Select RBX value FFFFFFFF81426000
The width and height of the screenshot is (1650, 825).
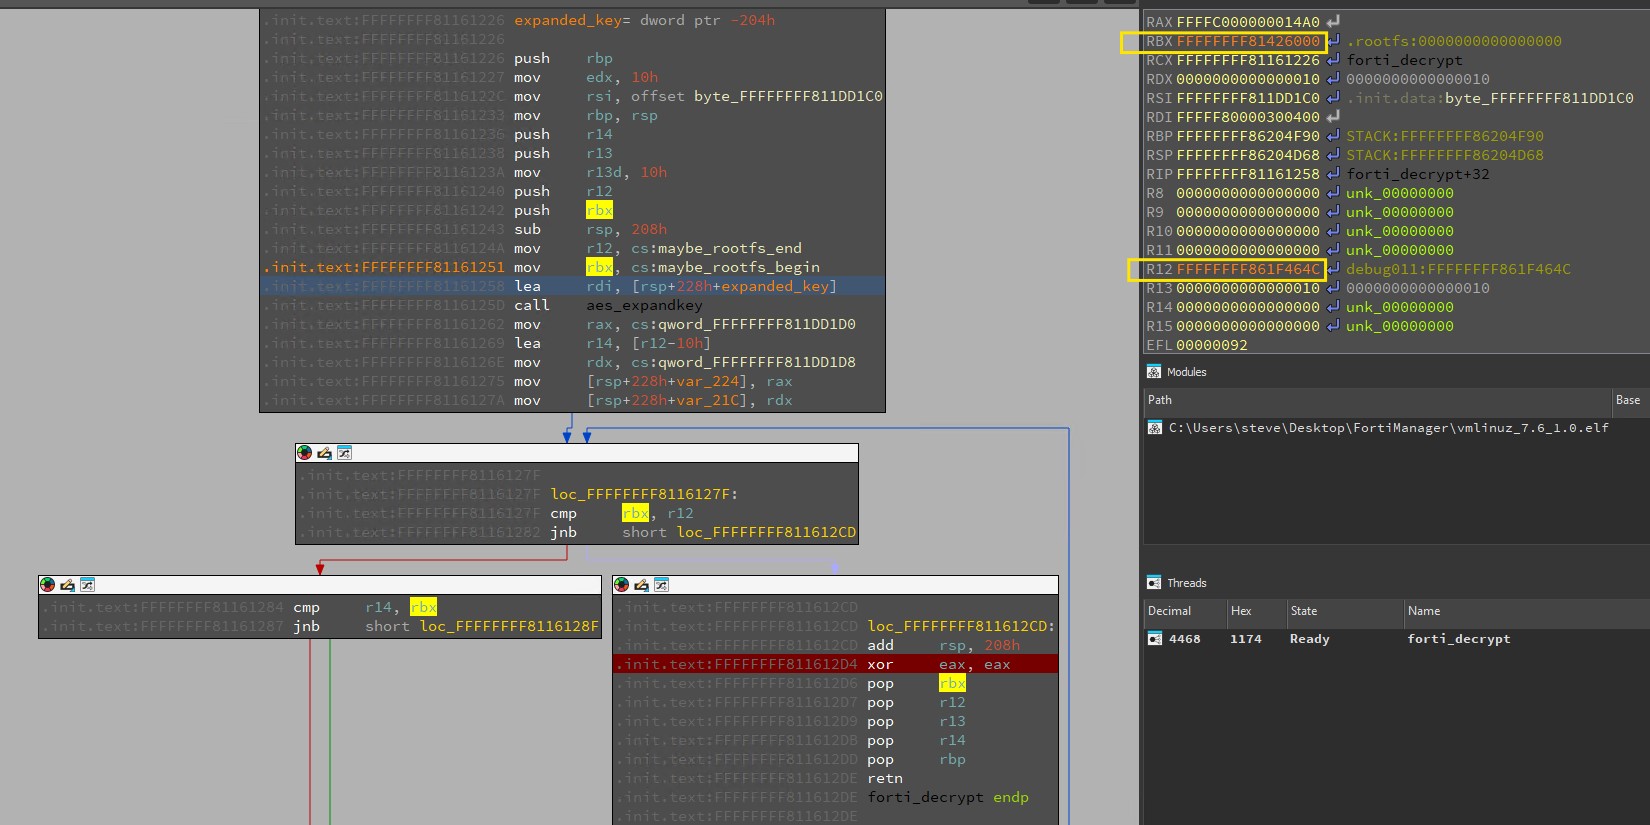[1248, 41]
